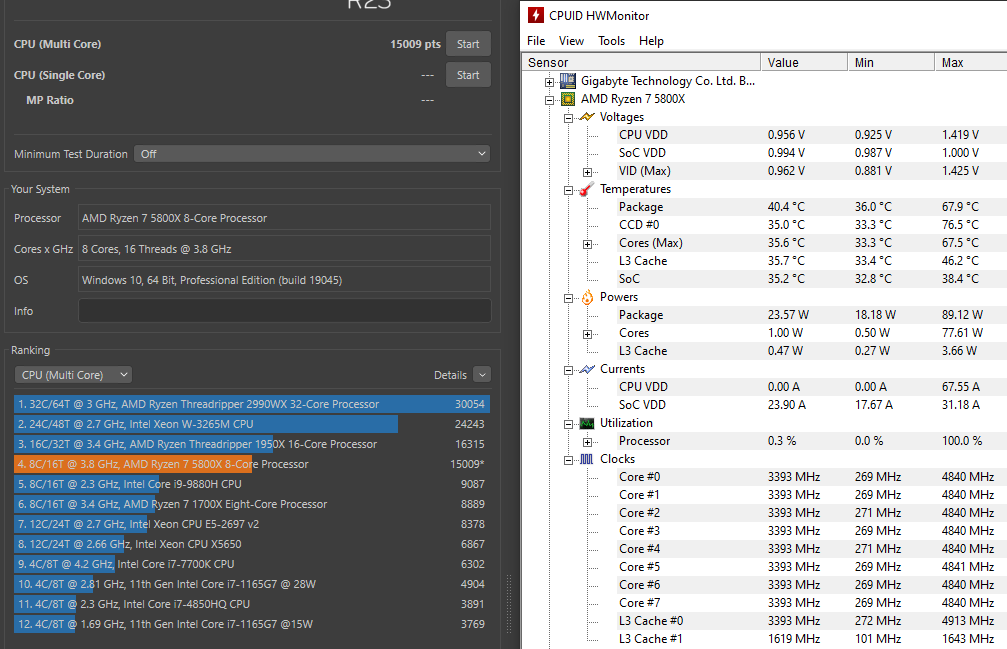This screenshot has width=1007, height=649.
Task: Collapse the Voltages section
Action: pos(568,118)
